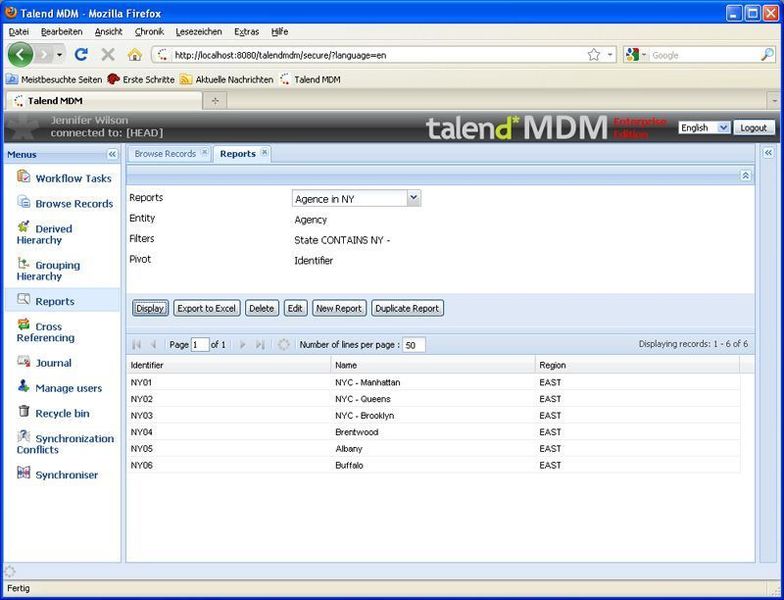Open the English language dropdown
This screenshot has width=784, height=600.
click(x=723, y=128)
